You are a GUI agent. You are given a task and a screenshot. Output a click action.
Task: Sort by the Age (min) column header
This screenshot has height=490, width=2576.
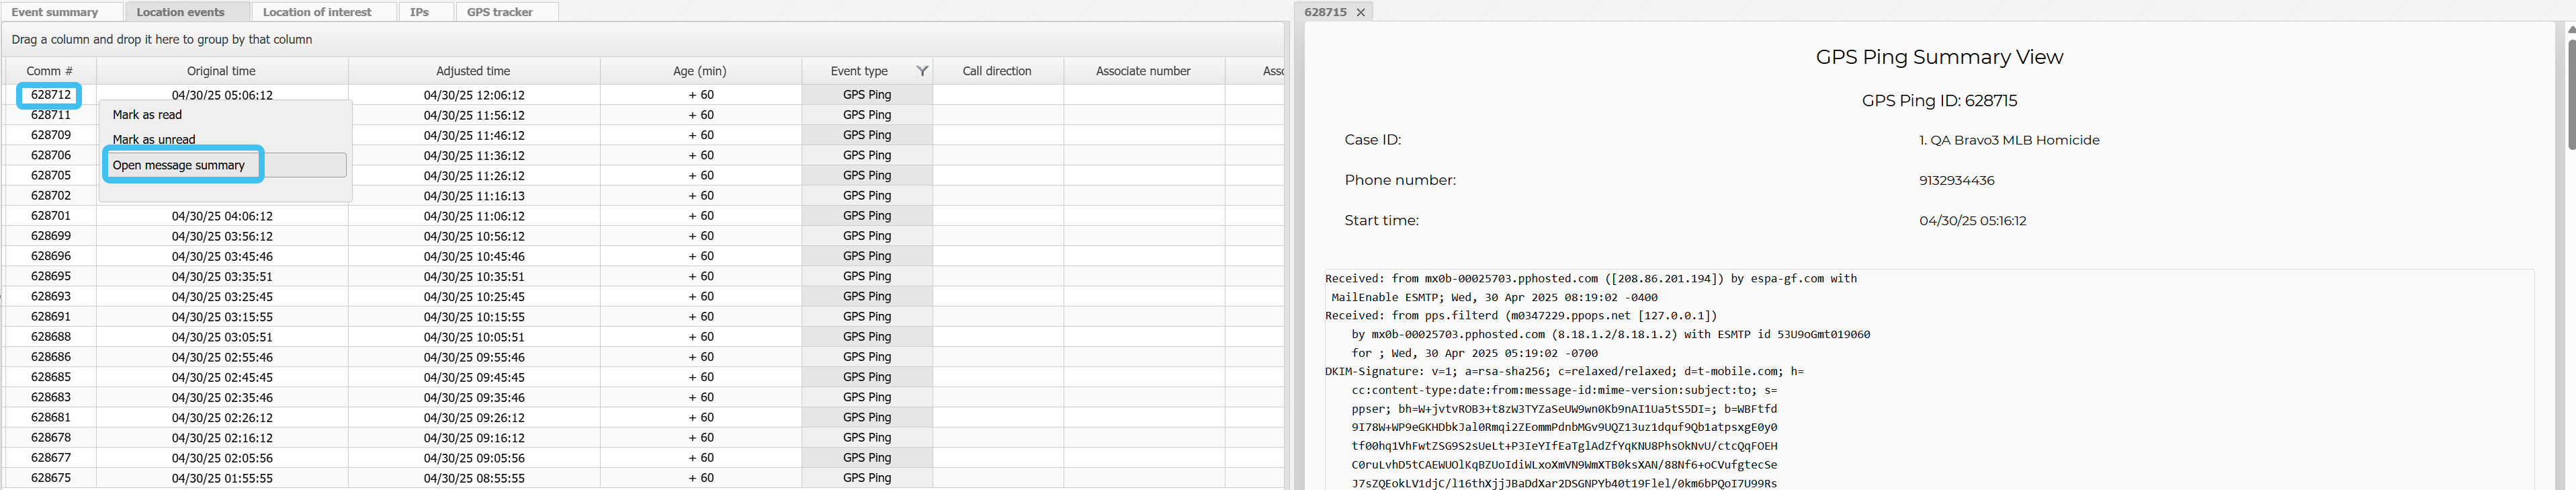(x=700, y=71)
